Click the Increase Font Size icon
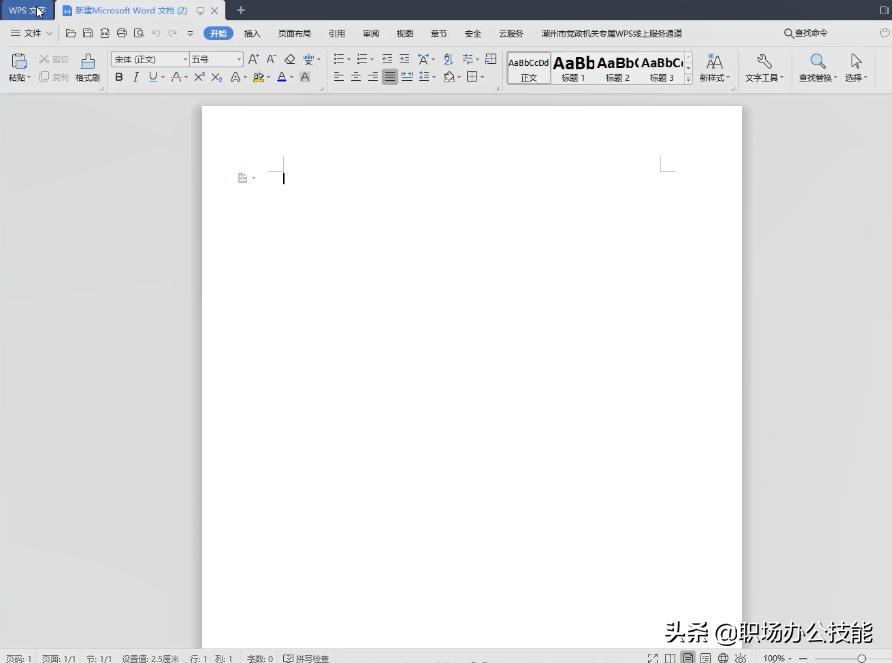Viewport: 892px width, 663px height. [x=254, y=59]
